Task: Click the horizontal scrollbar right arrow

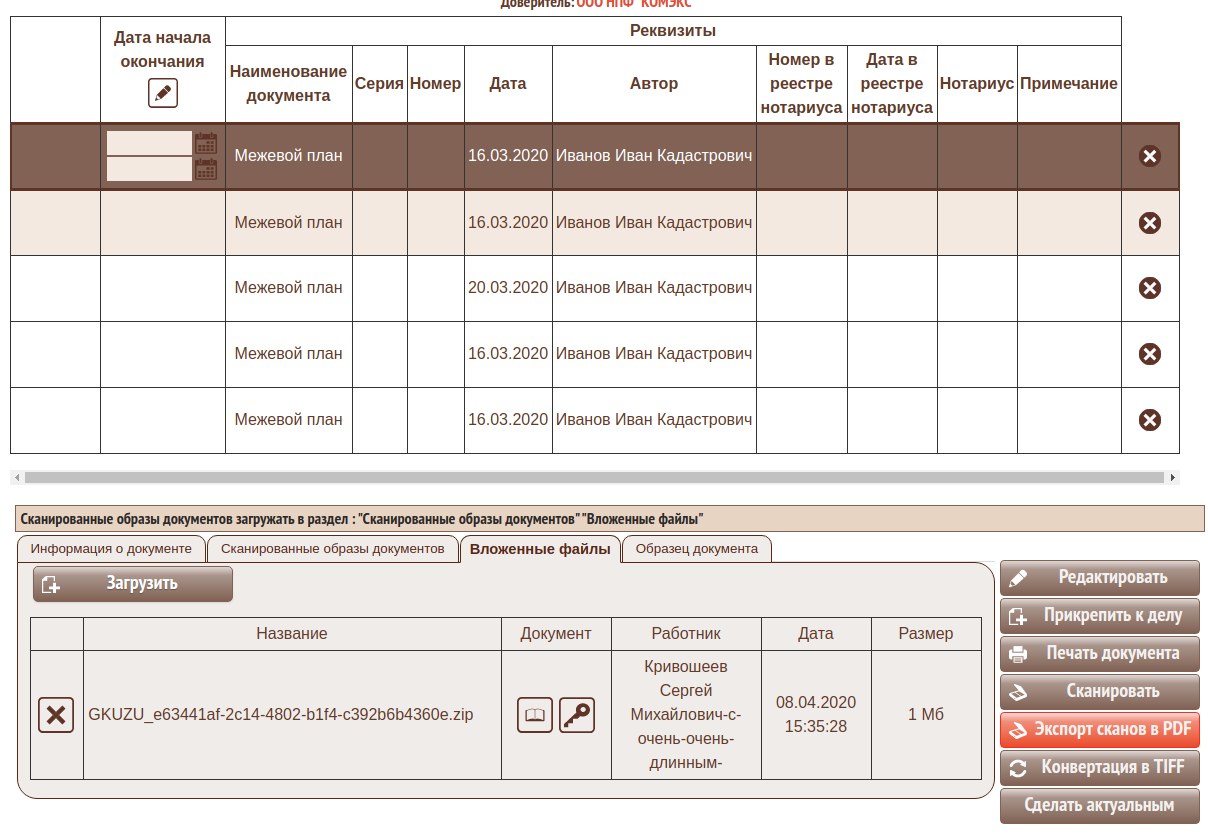Action: [1173, 478]
